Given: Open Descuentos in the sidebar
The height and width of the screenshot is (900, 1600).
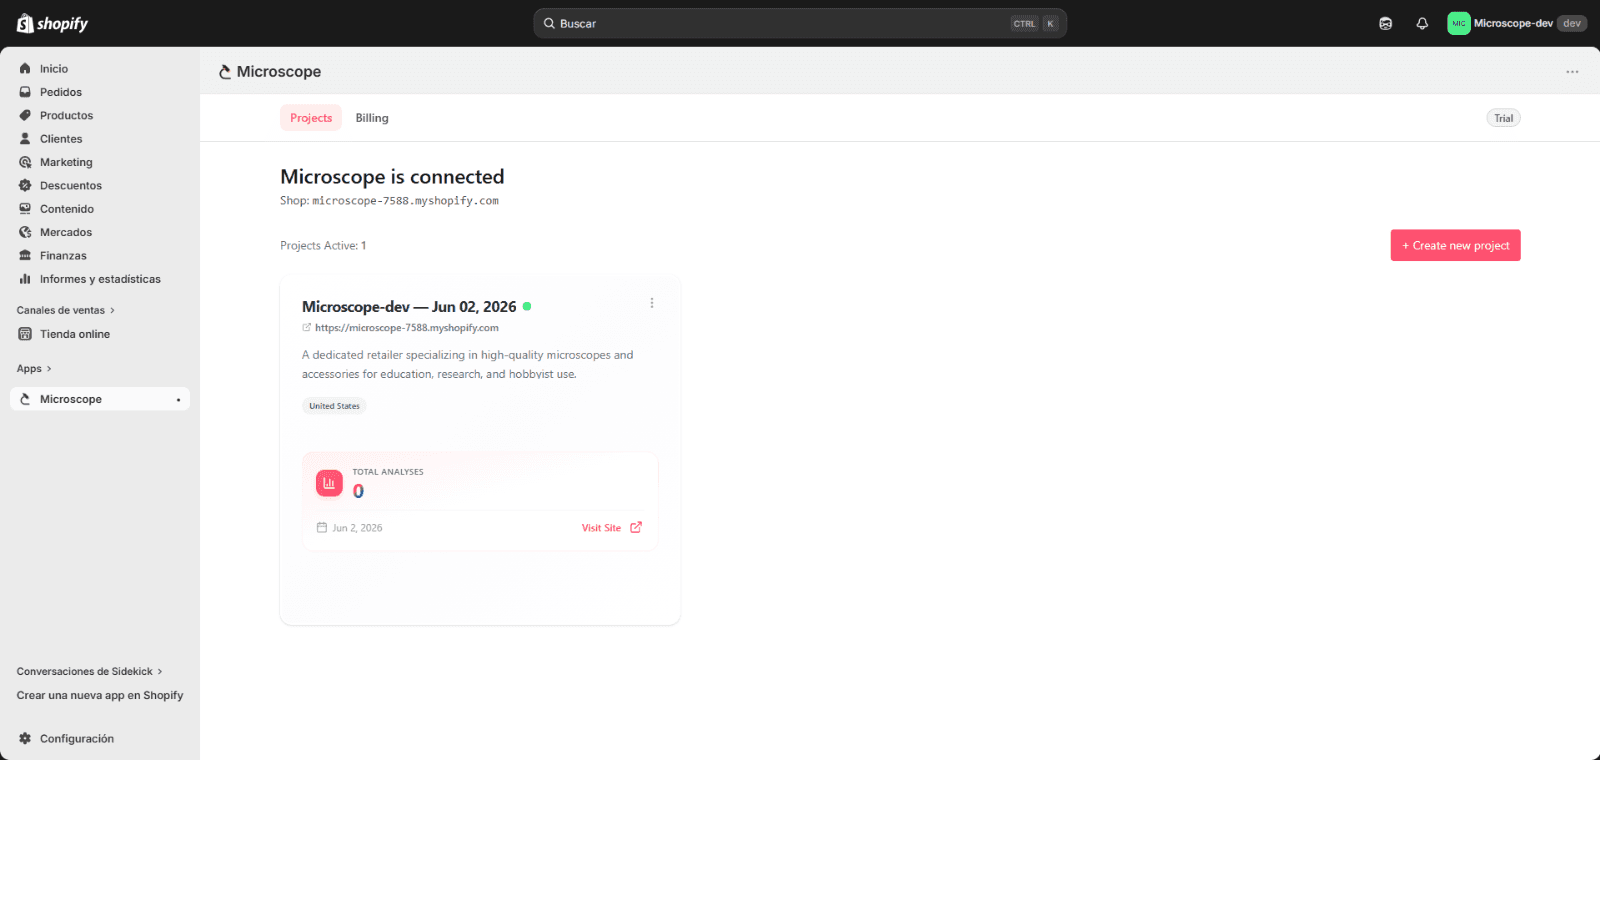Looking at the screenshot, I should tap(100, 186).
